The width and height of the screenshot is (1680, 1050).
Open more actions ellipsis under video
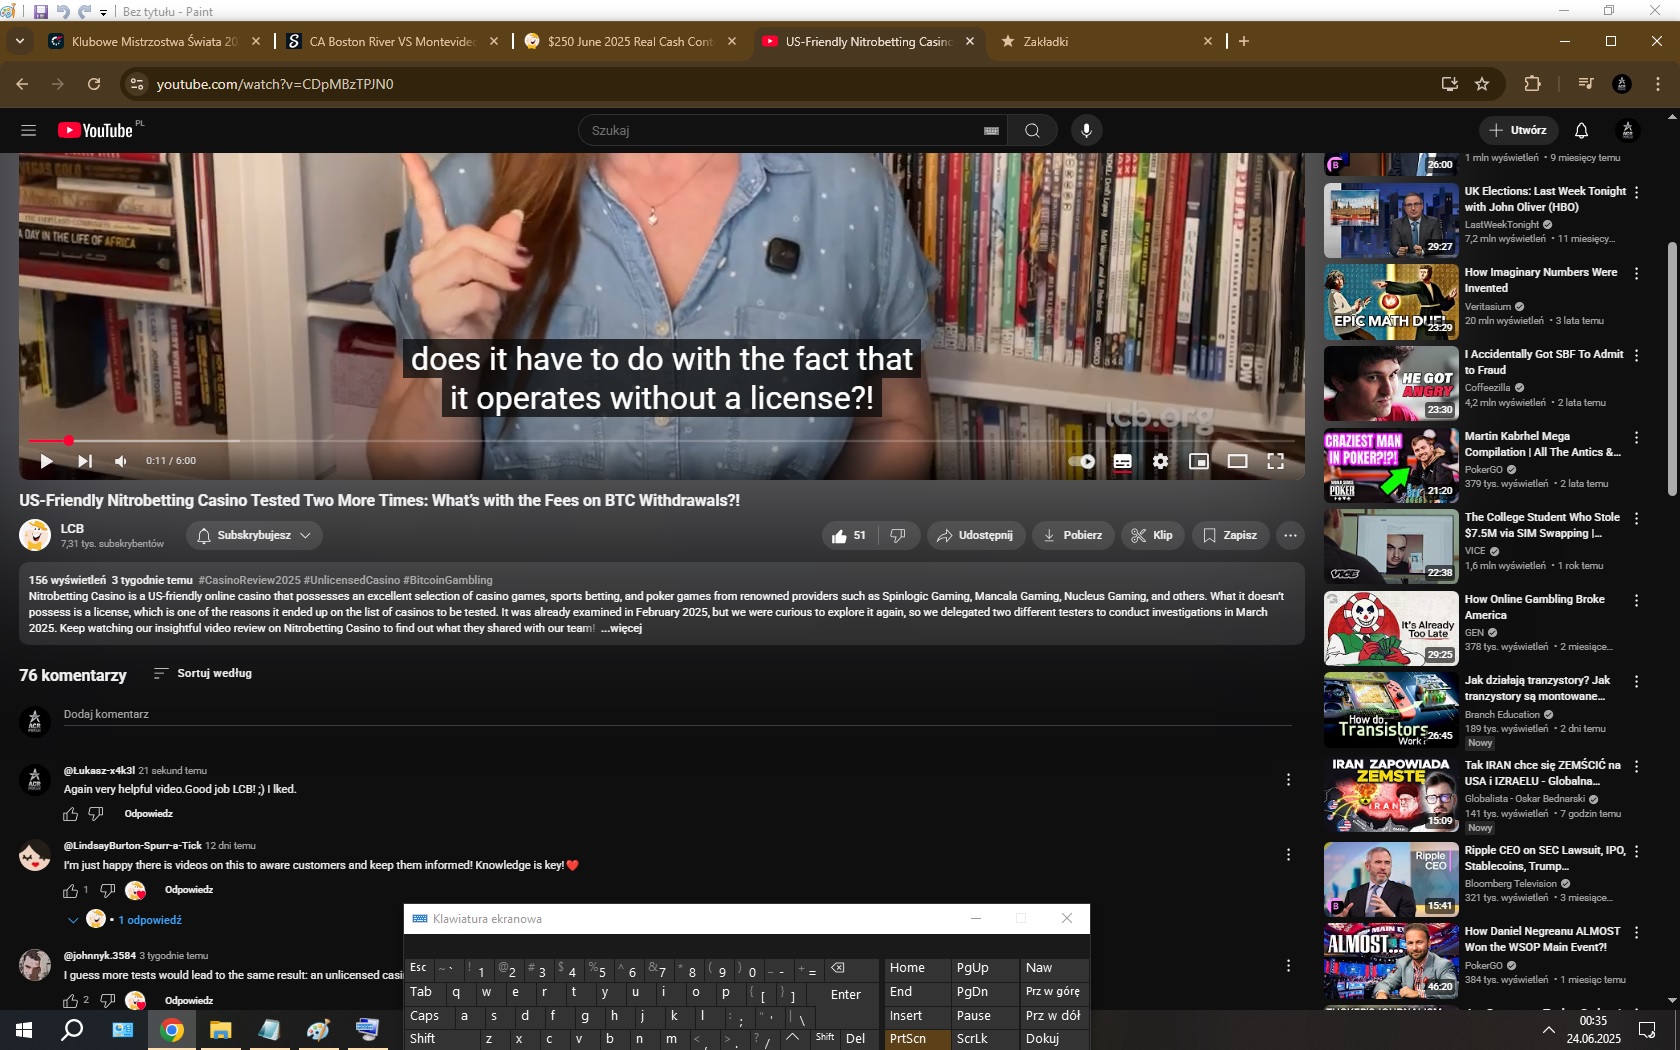1290,535
